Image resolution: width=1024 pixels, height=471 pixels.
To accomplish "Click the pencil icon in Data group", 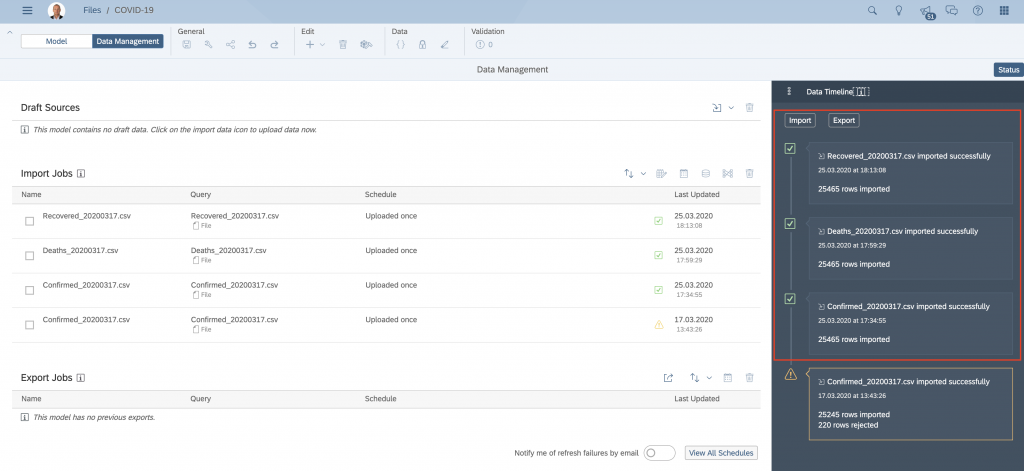I will click(x=445, y=44).
